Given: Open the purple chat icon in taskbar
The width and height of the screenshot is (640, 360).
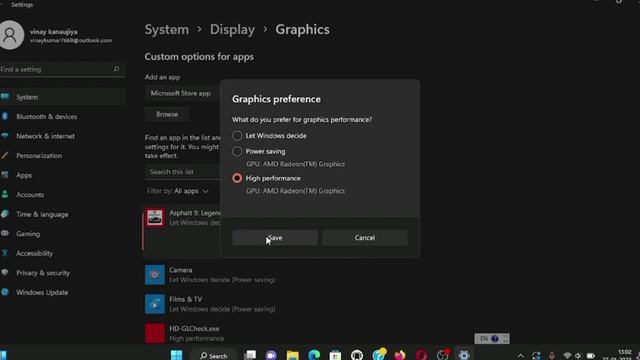Looking at the screenshot, I should tap(271, 355).
